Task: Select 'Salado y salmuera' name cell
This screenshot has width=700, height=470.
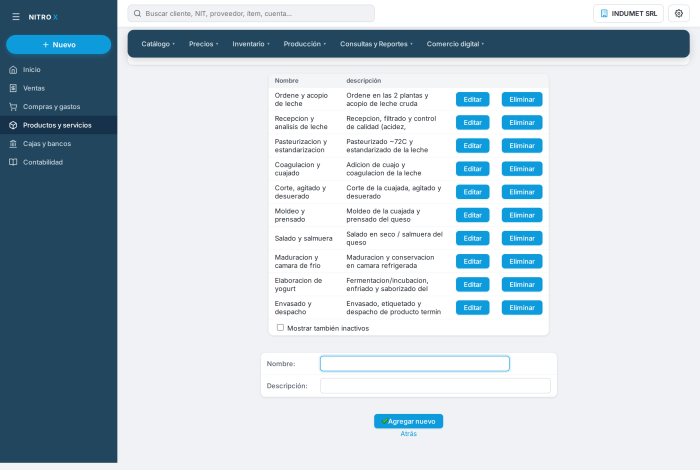Action: point(304,238)
